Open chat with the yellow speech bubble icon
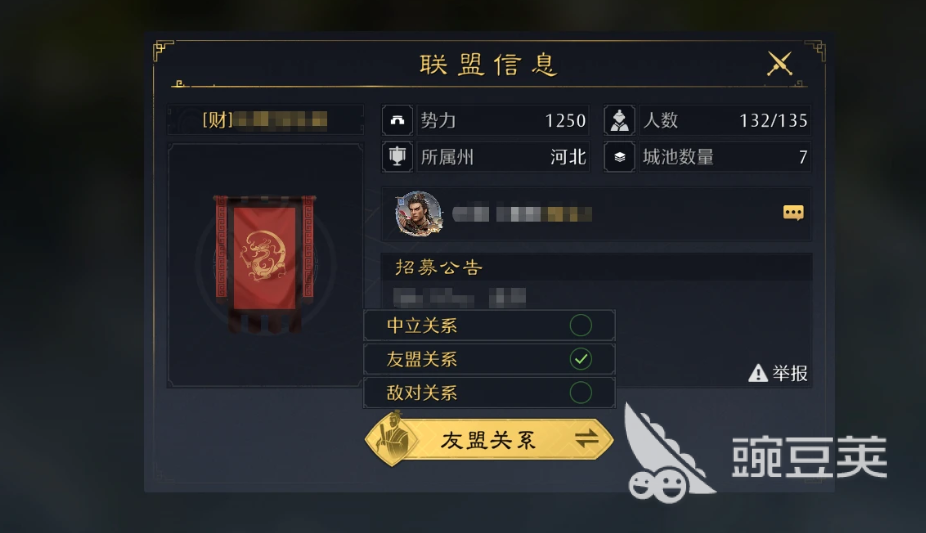 [x=793, y=212]
